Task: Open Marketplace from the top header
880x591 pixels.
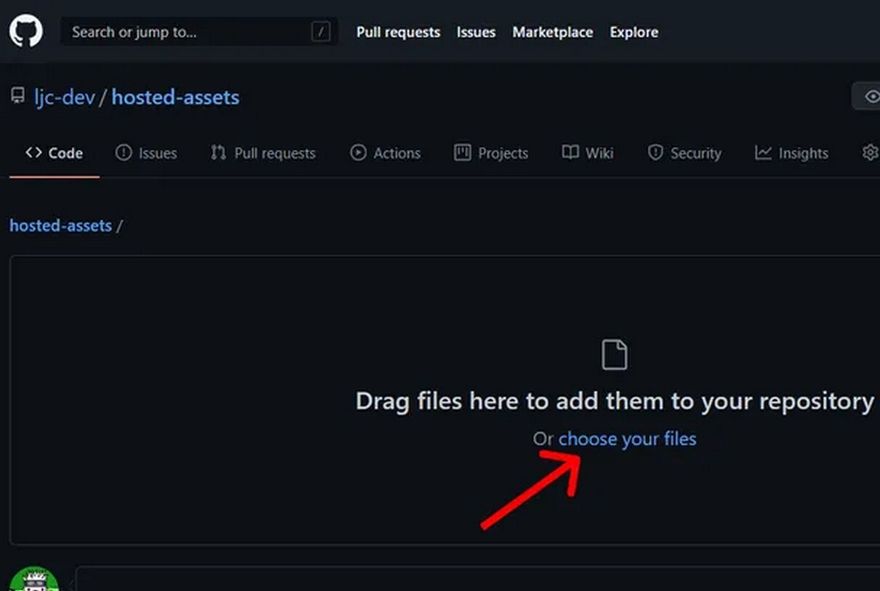Action: (554, 32)
